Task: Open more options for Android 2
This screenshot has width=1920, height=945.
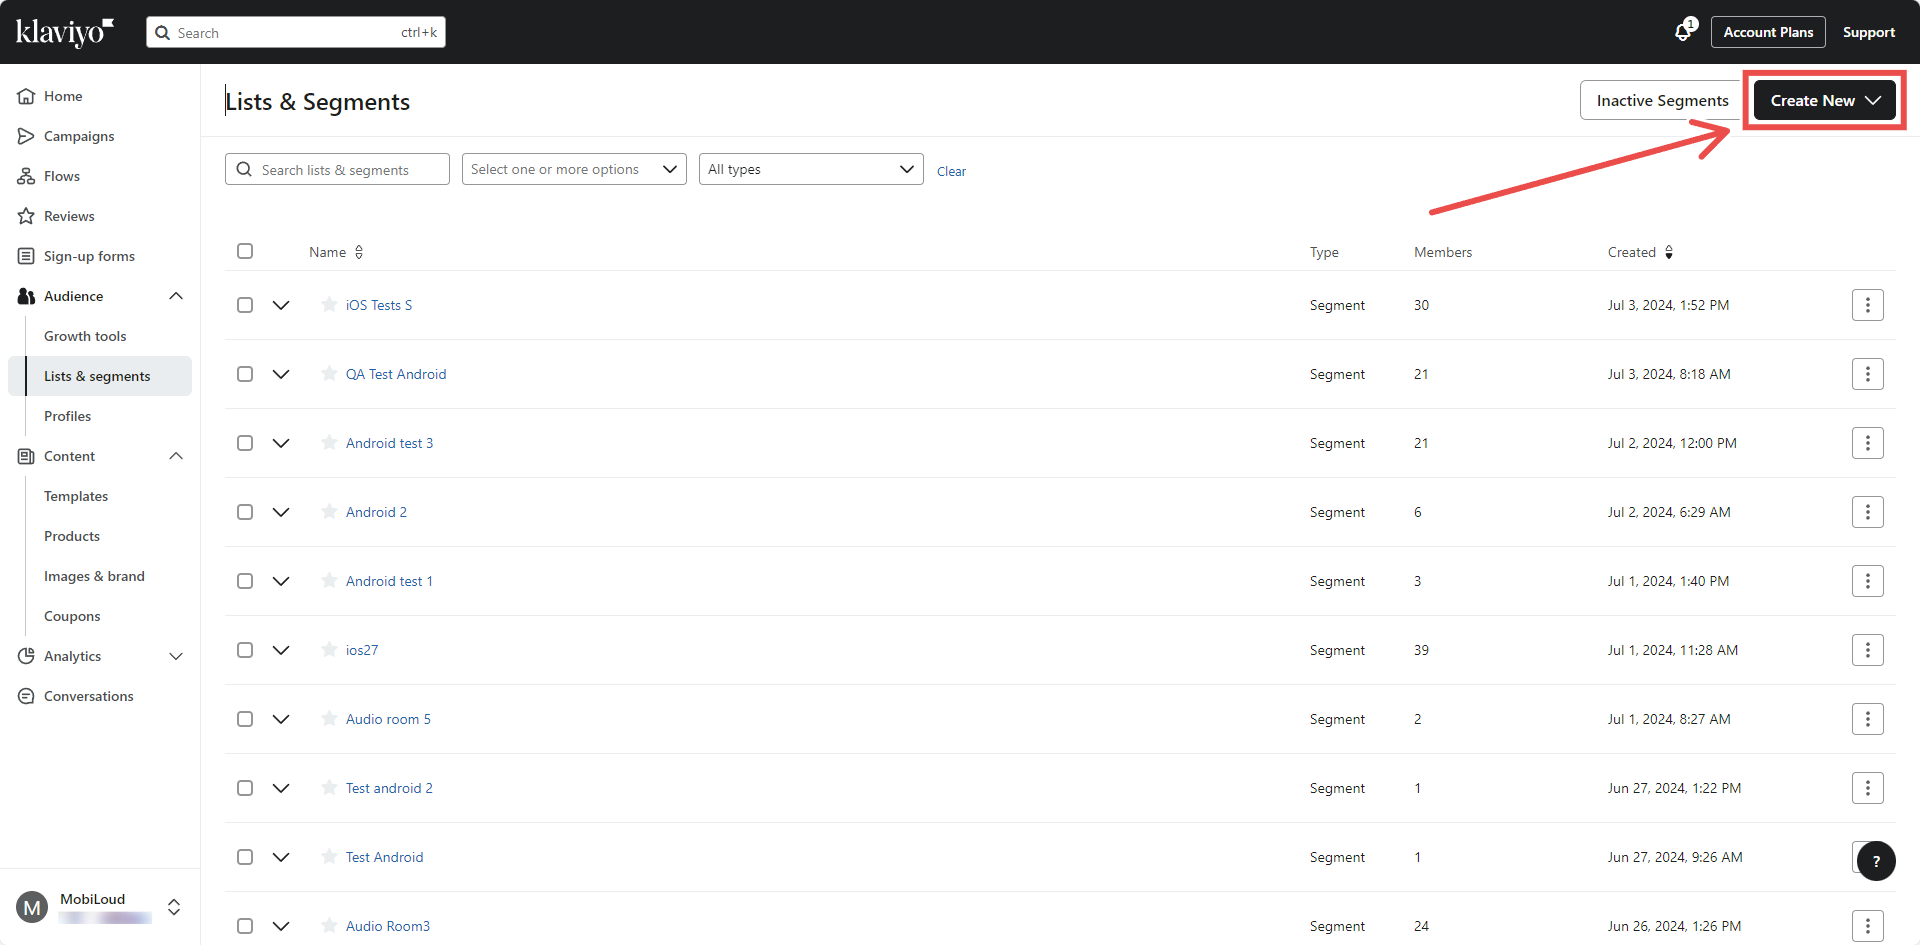Action: (1868, 512)
